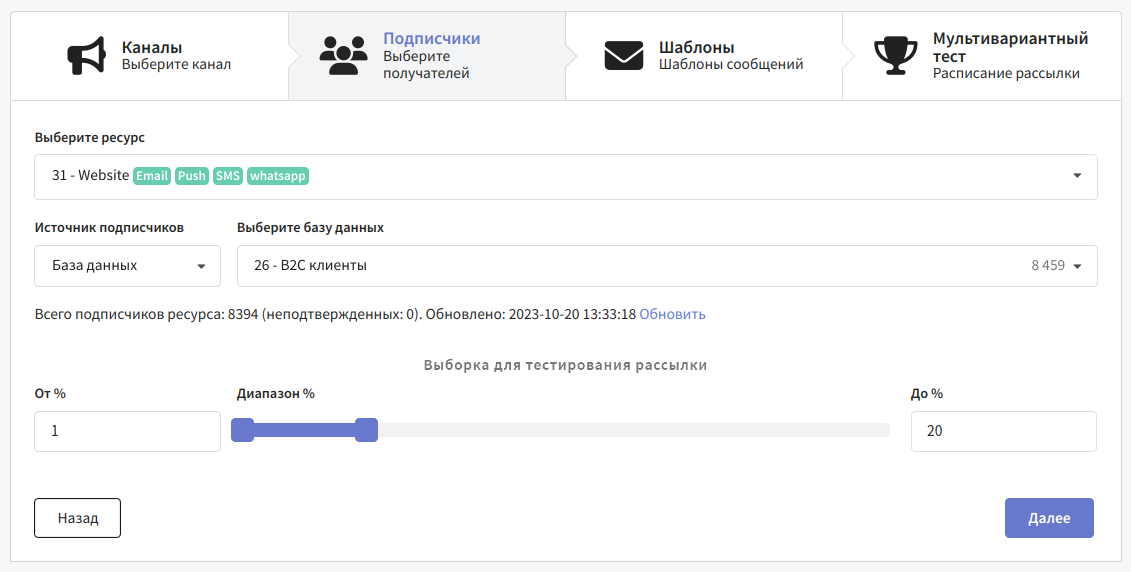
Task: Expand the subscriber source dropdown
Action: pos(127,266)
